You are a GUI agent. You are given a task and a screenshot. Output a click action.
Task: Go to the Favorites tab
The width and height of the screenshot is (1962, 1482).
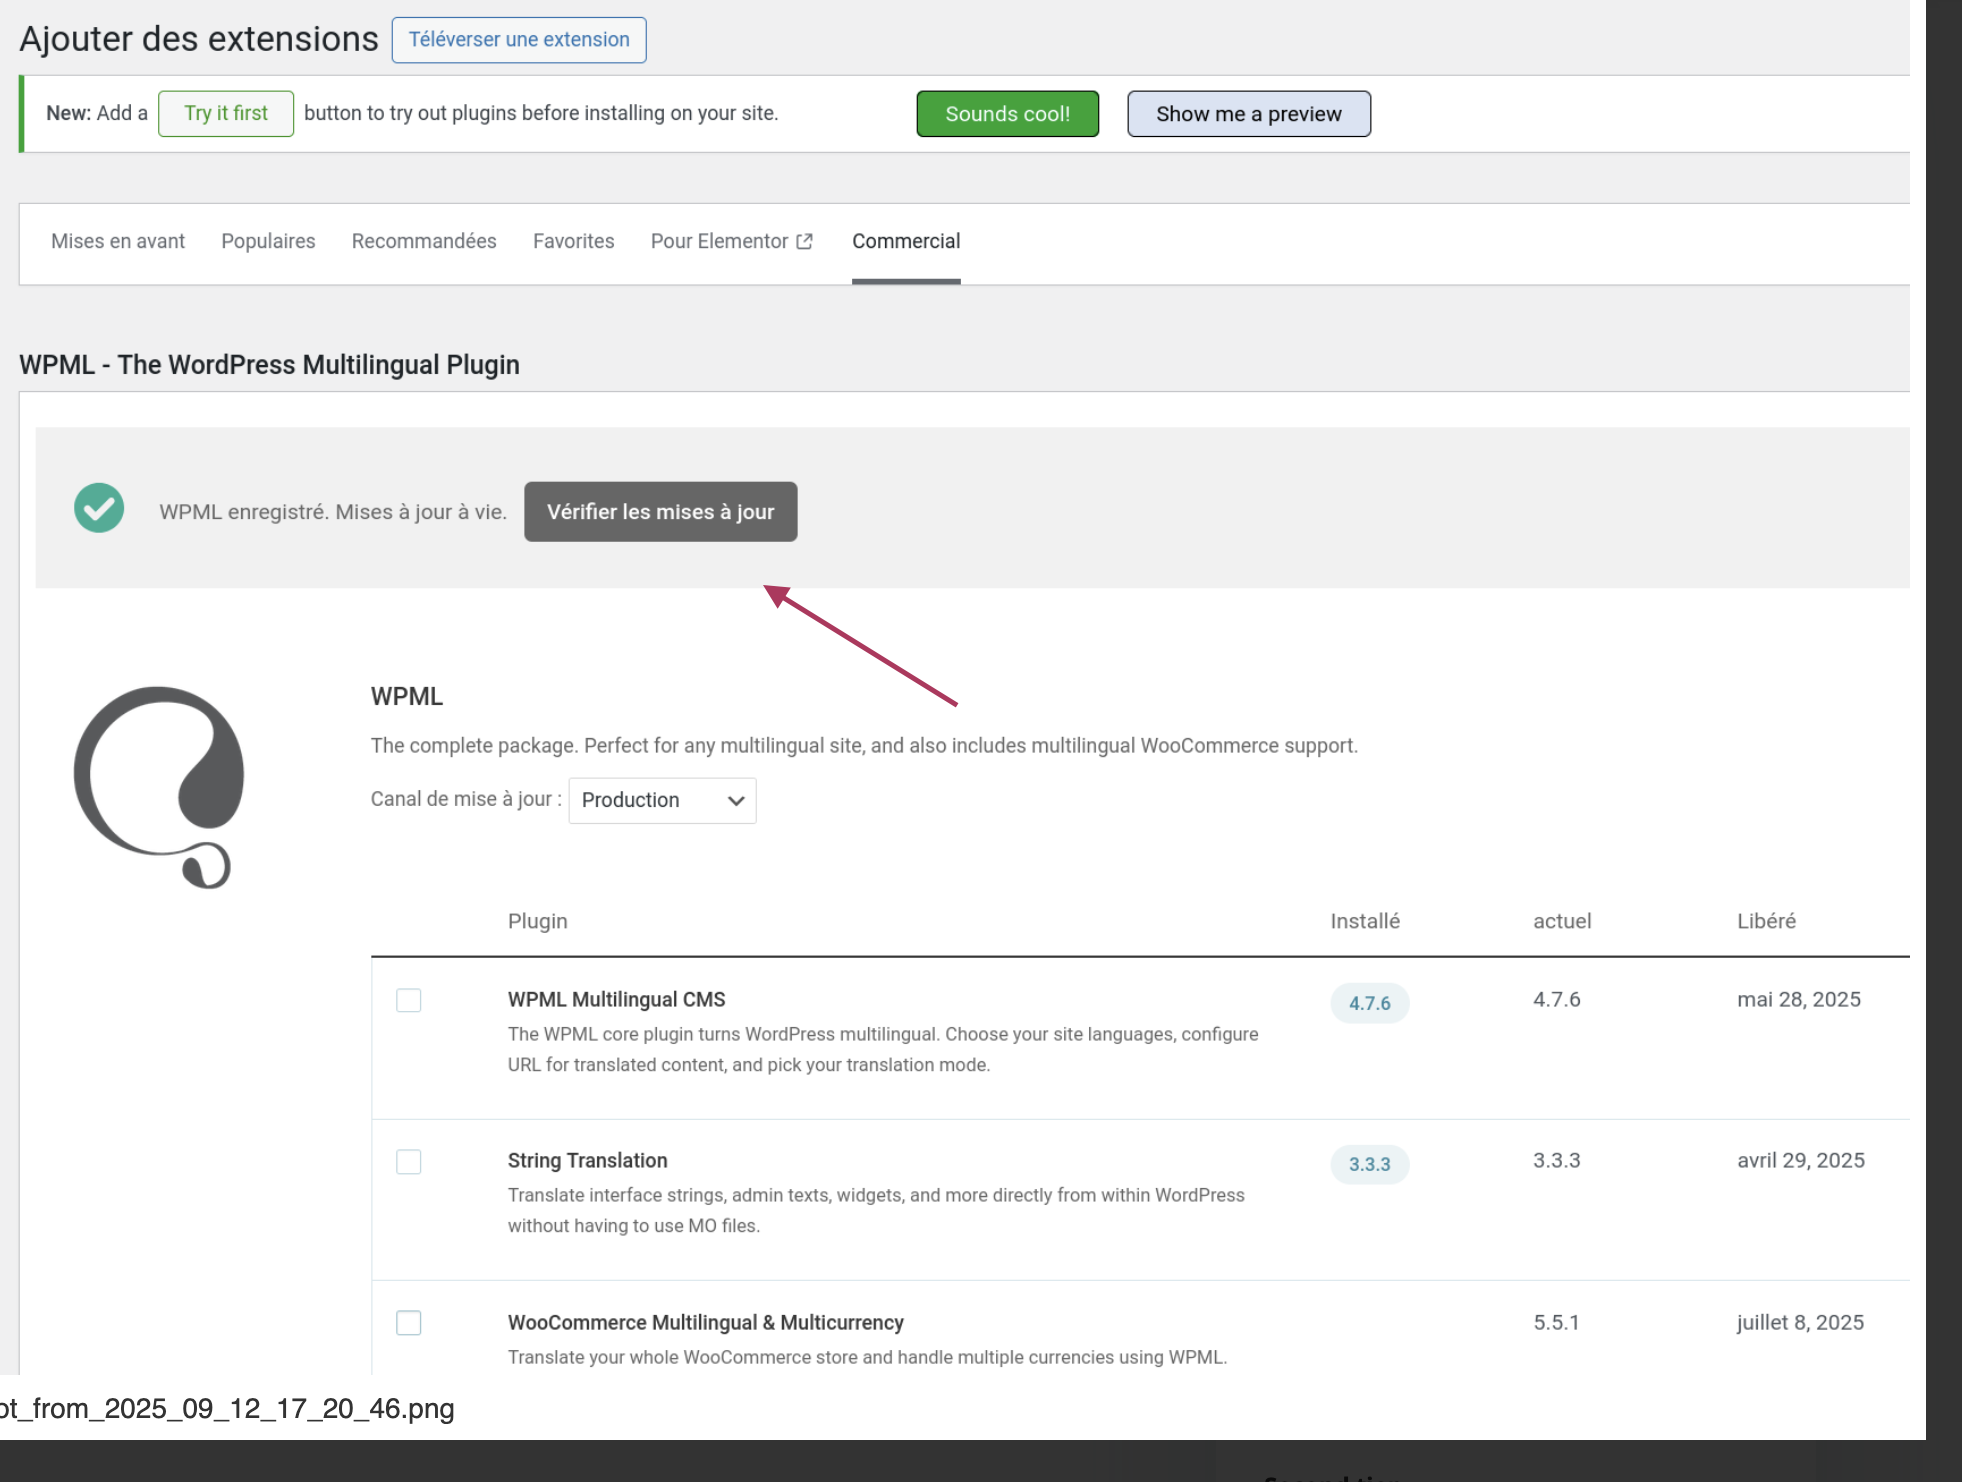pyautogui.click(x=574, y=241)
